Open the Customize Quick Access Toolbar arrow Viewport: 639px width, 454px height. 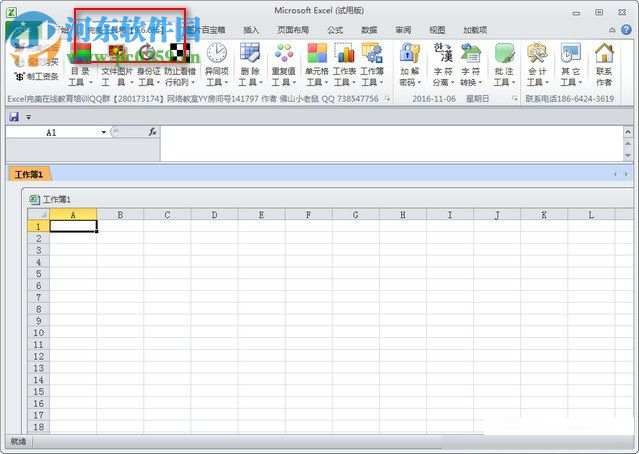click(x=29, y=117)
